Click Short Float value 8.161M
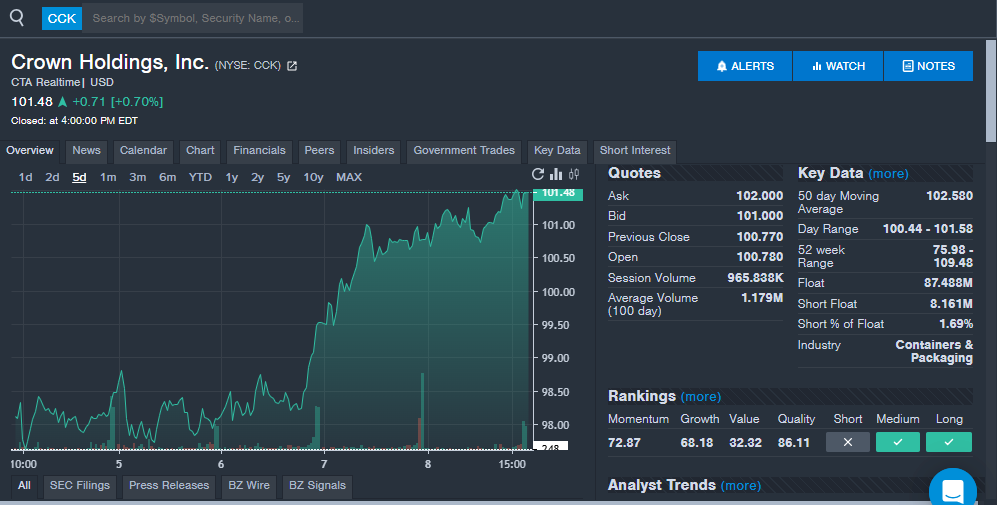The height and width of the screenshot is (505, 997). tap(951, 304)
